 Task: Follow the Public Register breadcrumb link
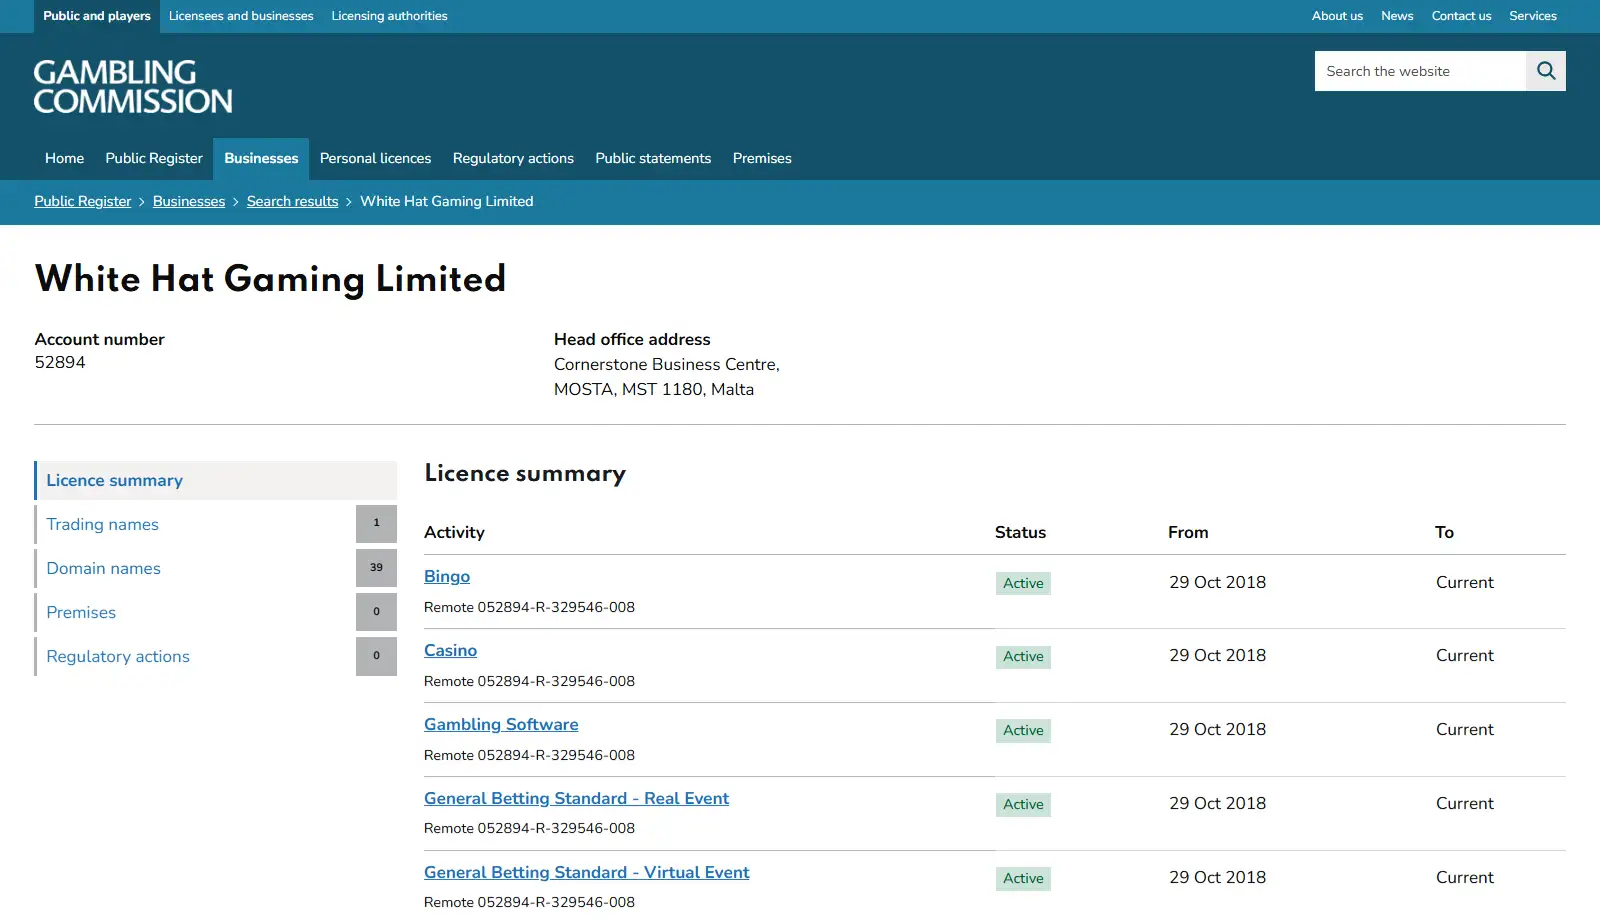(x=83, y=201)
